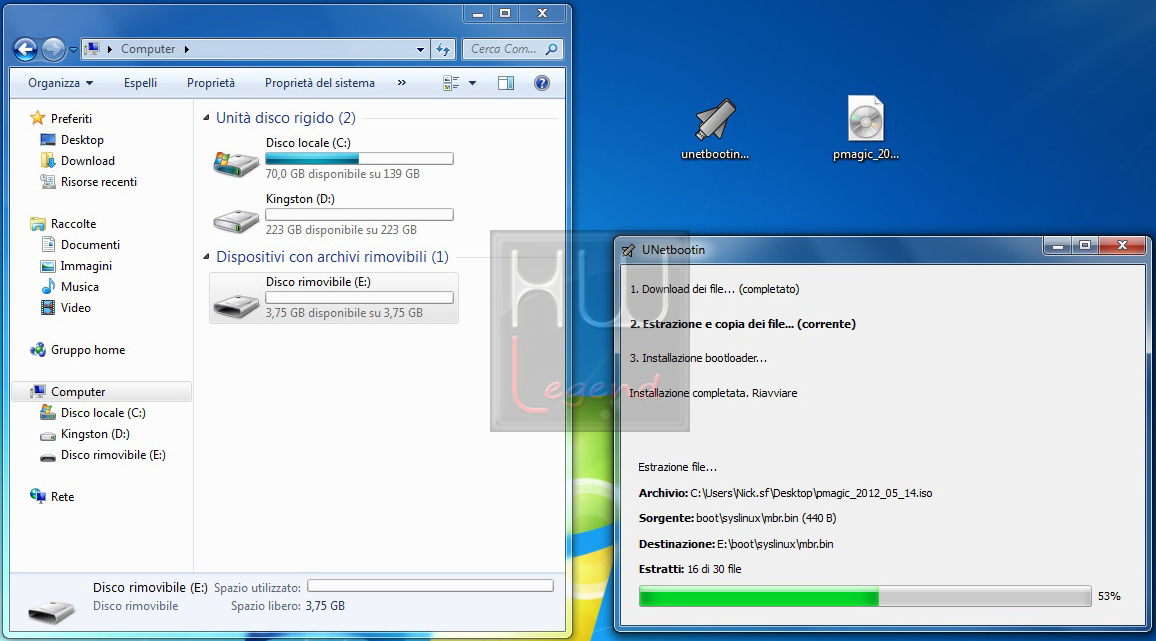The height and width of the screenshot is (641, 1156).
Task: Click Proprietà del sistema
Action: point(320,83)
